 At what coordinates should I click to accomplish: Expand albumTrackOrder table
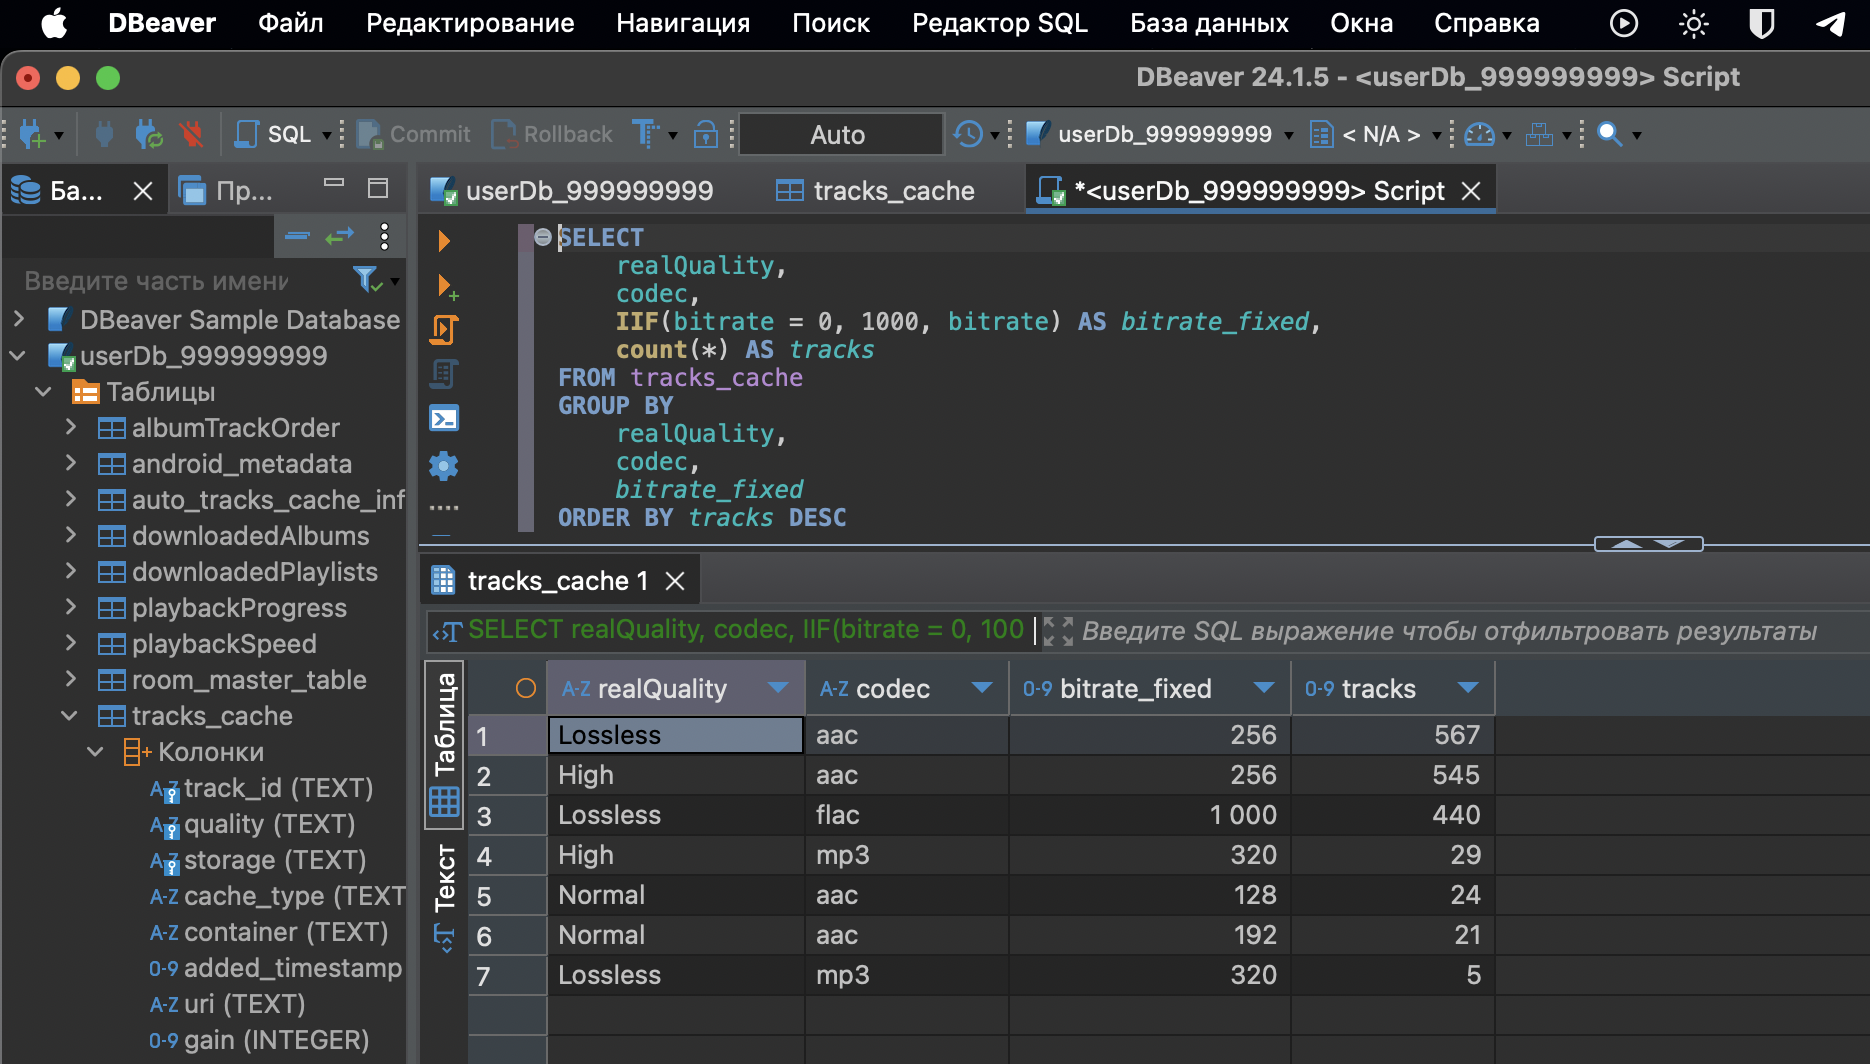pyautogui.click(x=70, y=428)
